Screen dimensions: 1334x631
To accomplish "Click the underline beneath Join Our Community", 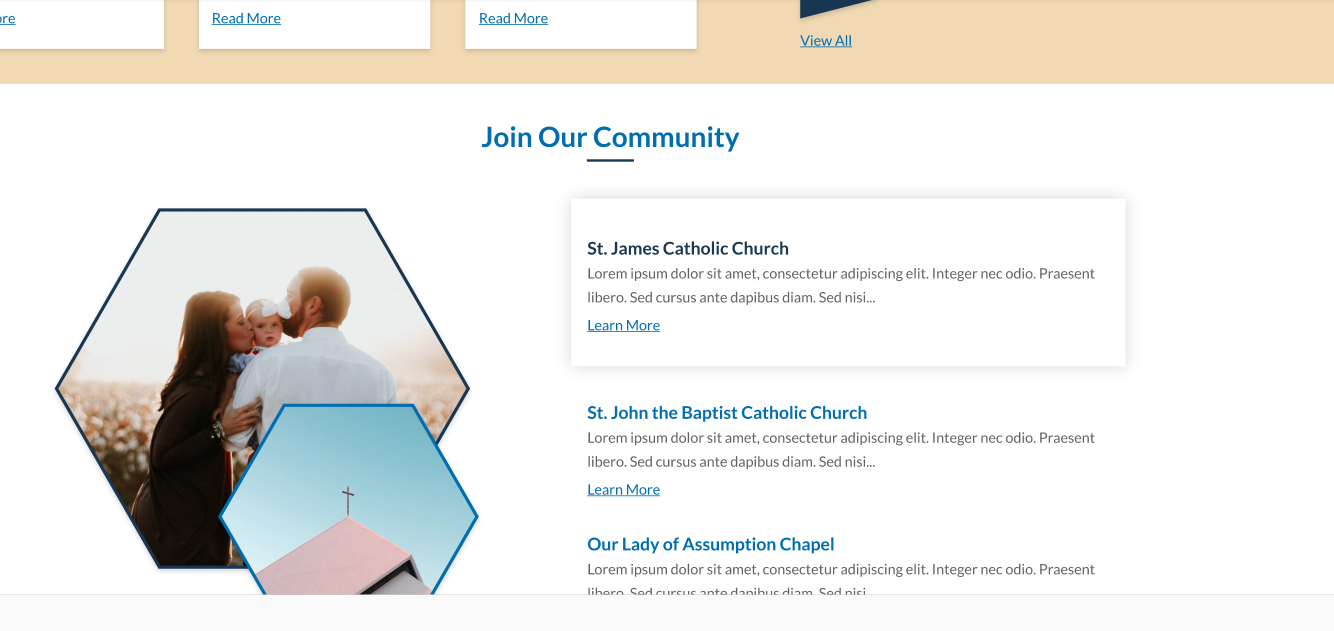I will [610, 160].
